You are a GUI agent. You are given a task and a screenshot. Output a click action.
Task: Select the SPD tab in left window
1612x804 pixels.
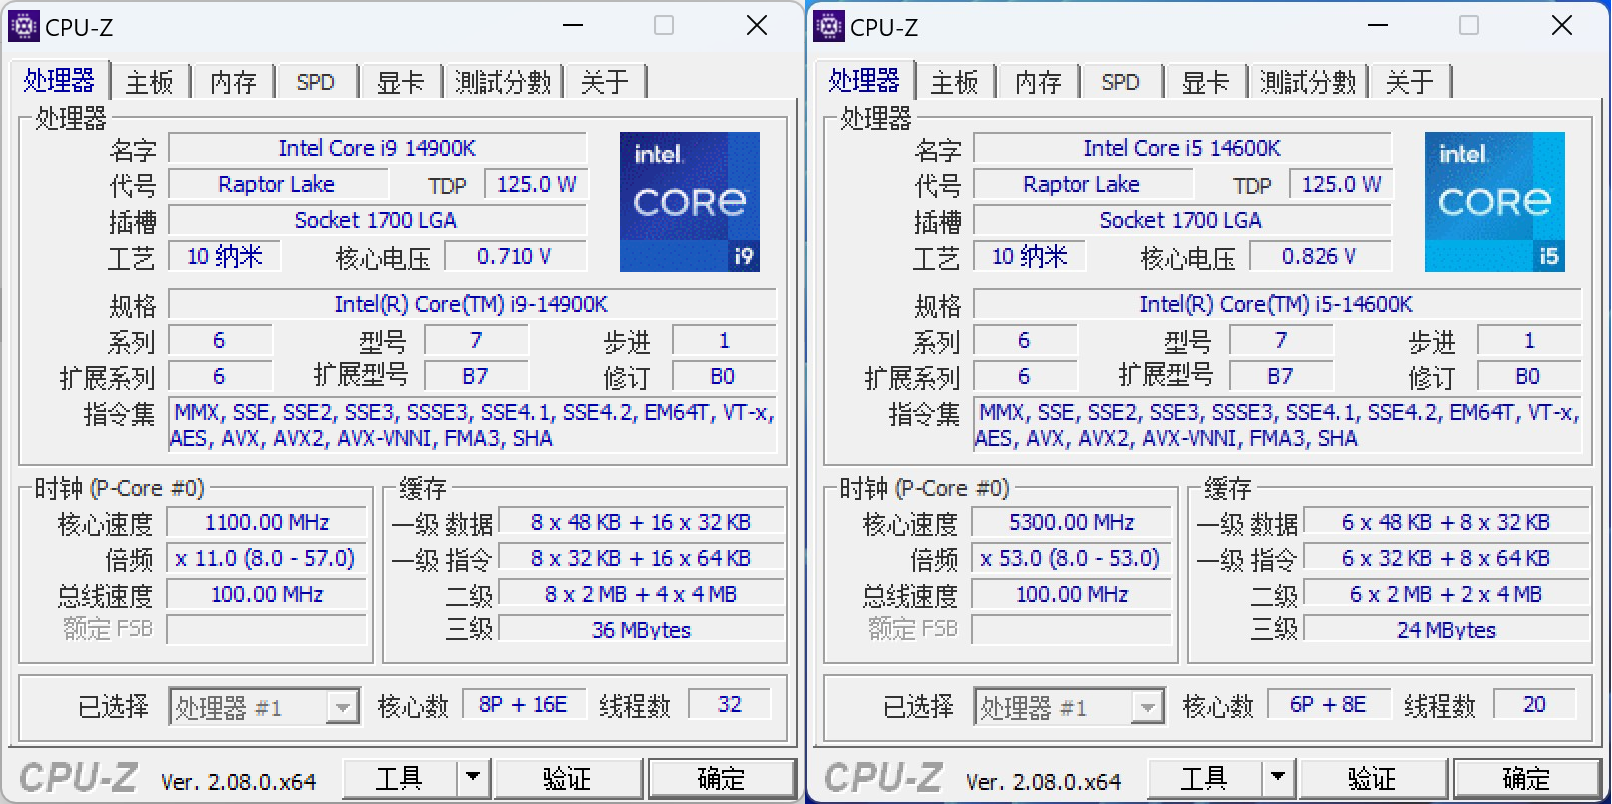pos(315,82)
